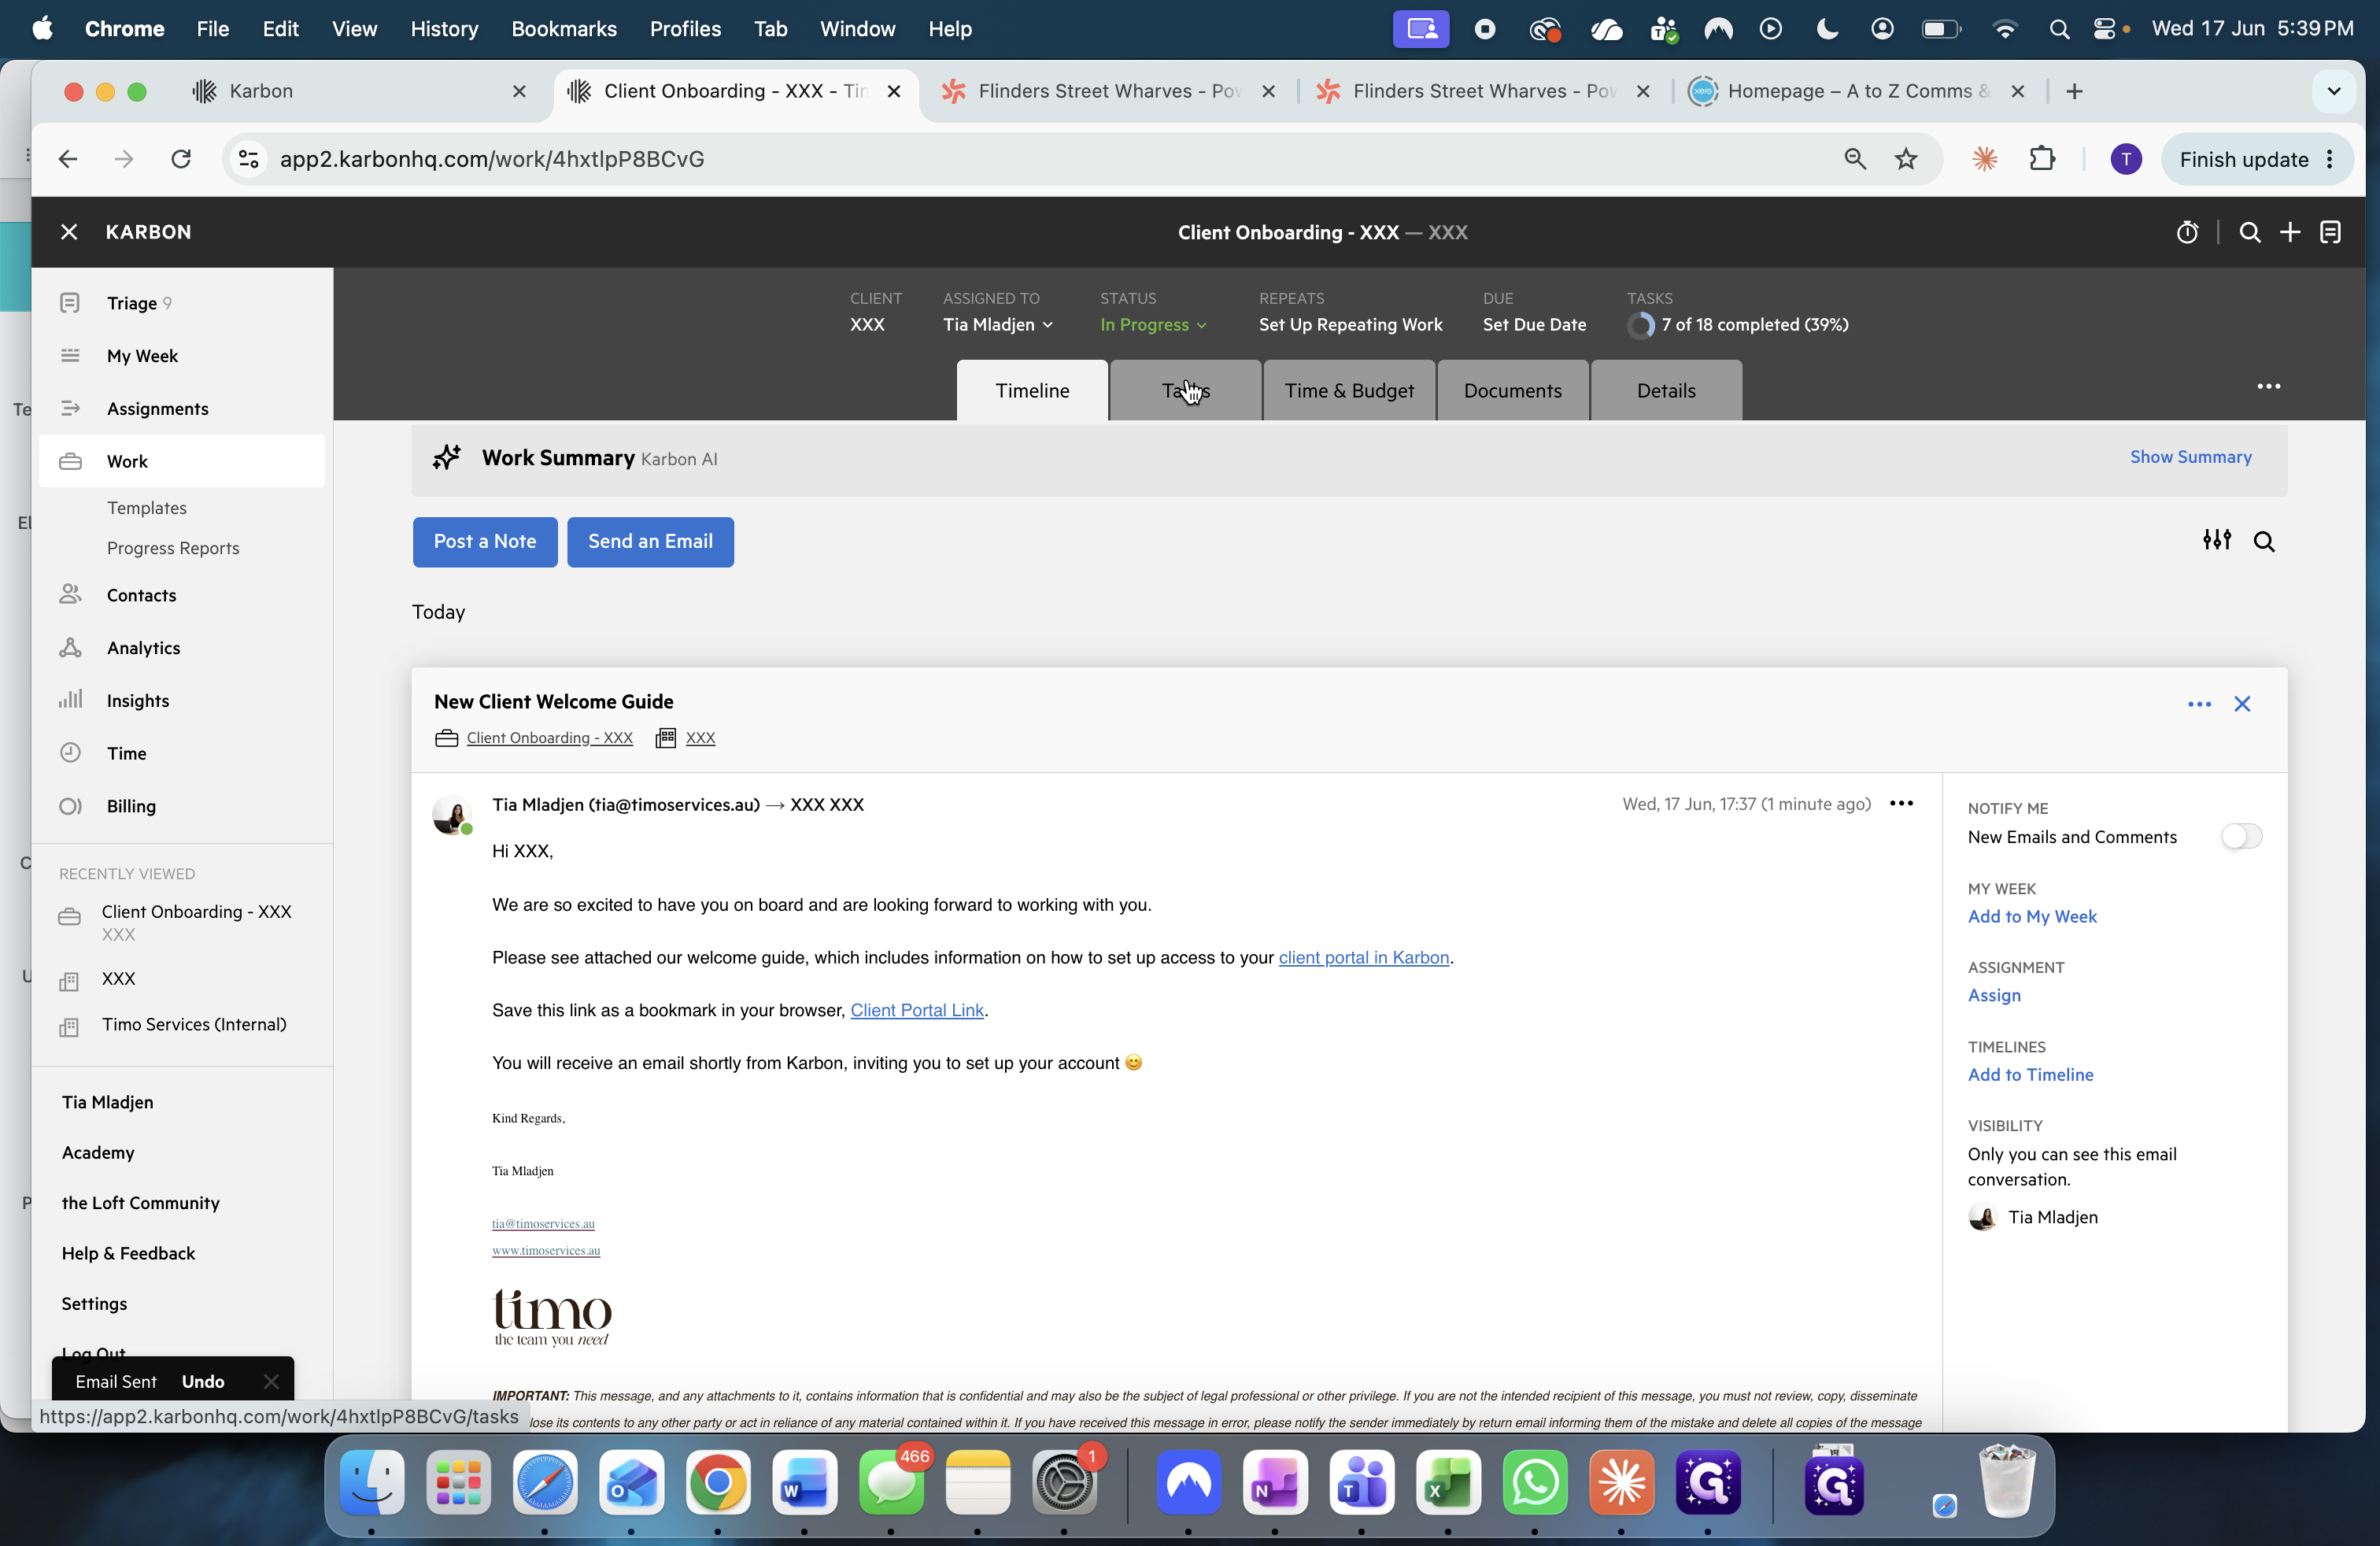2380x1546 pixels.
Task: Expand the Assigned To dropdown
Action: [998, 324]
